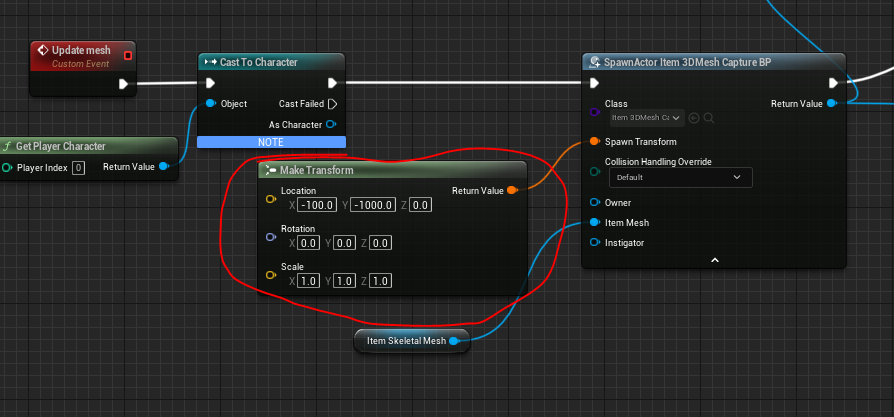Click the Item Skeletal Mesh output pin

pyautogui.click(x=454, y=341)
